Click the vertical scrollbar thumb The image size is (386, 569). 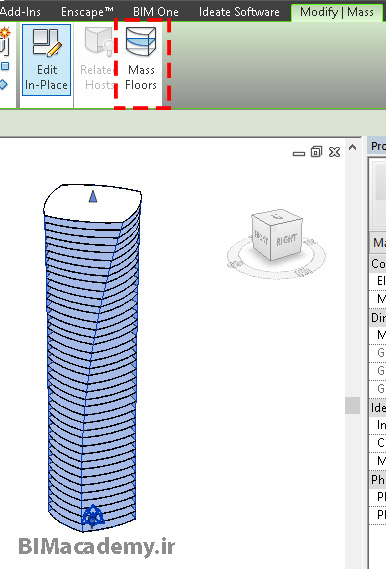point(352,405)
